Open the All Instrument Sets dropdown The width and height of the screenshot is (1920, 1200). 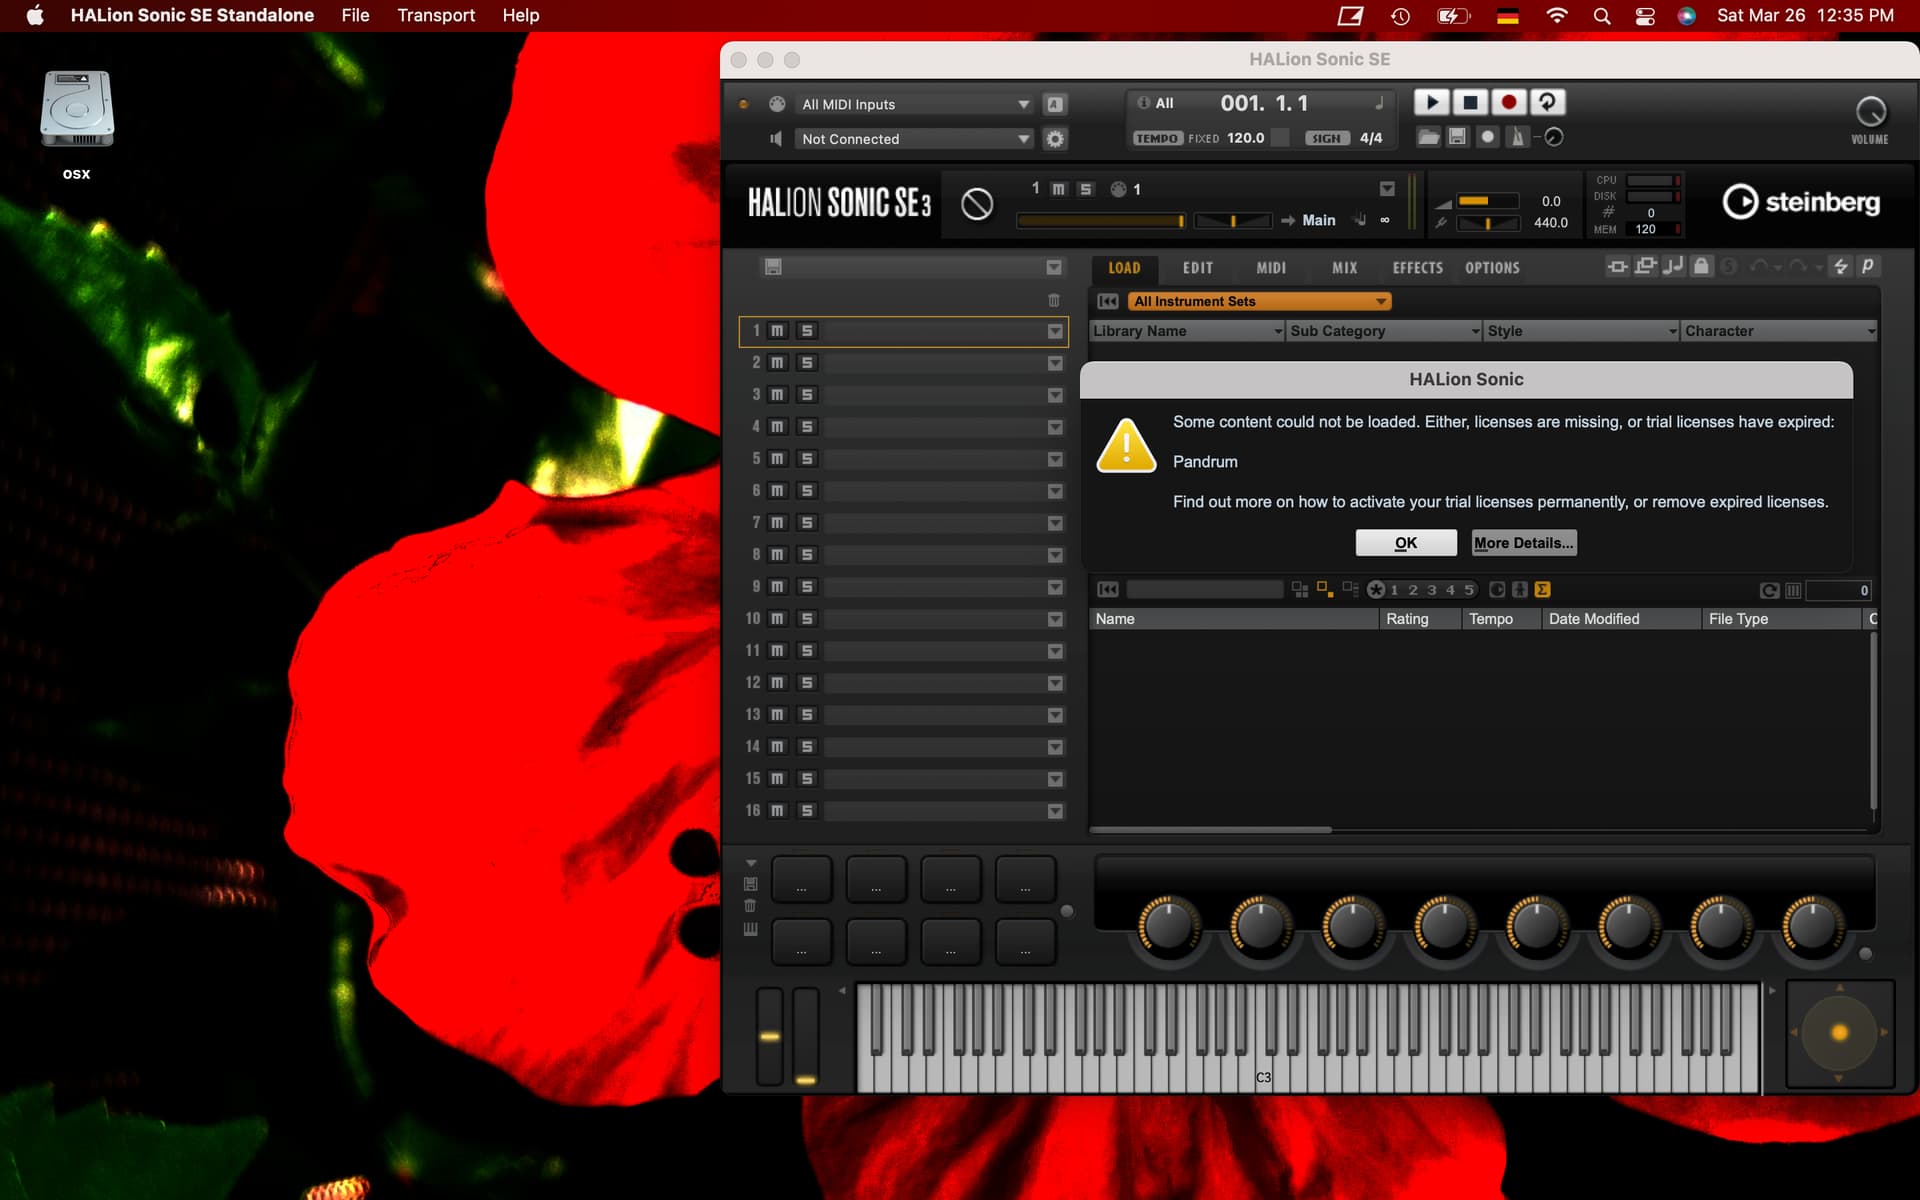click(x=1259, y=301)
